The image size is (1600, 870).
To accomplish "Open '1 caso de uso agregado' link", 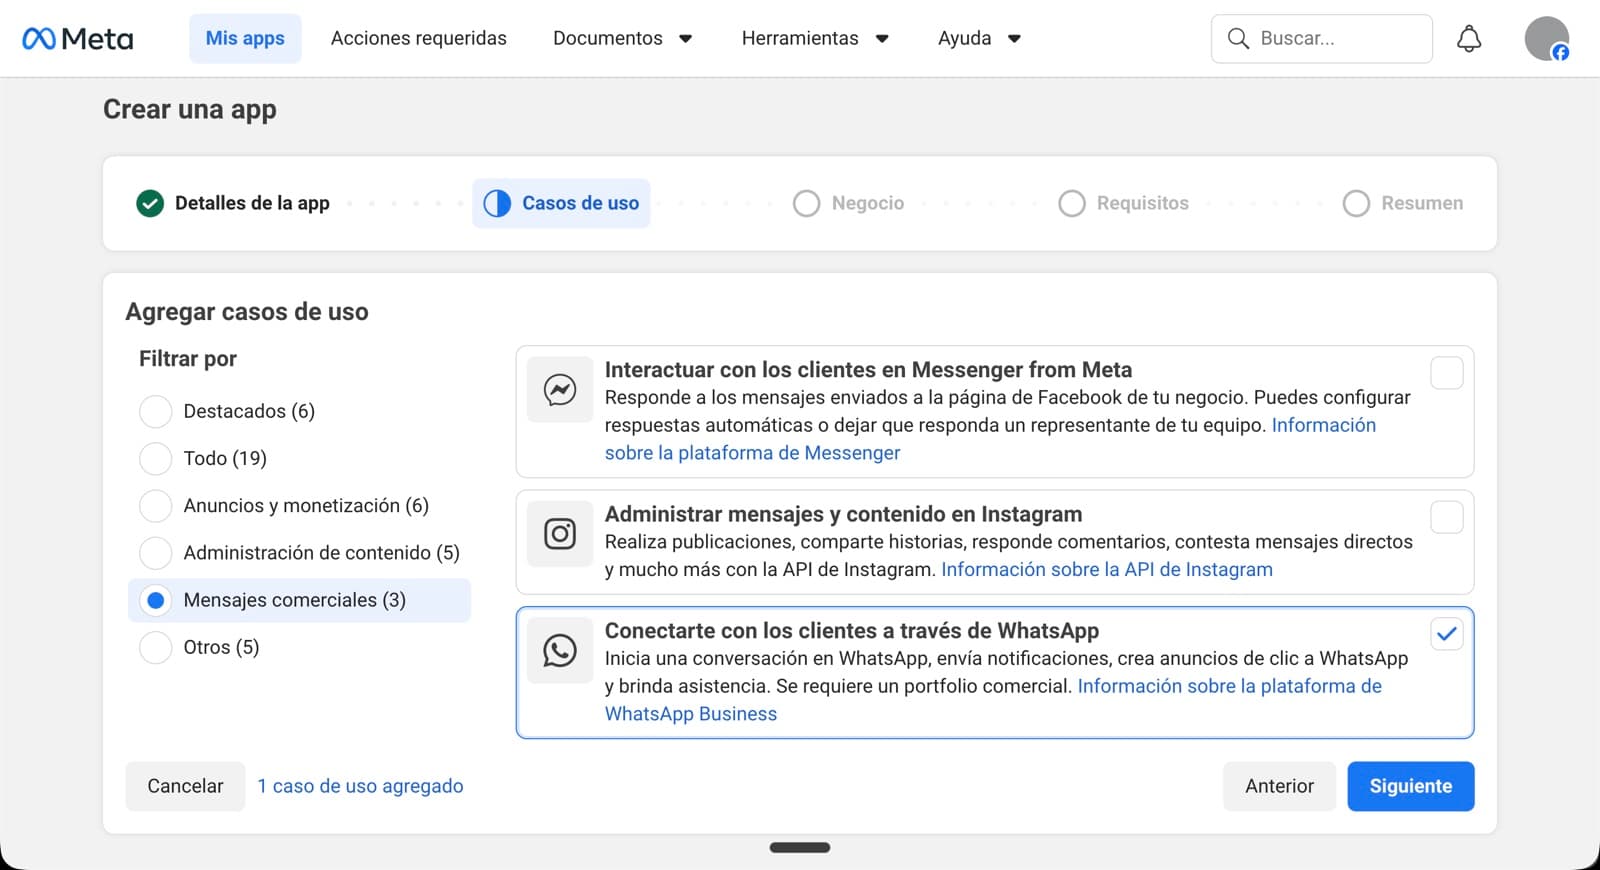I will tap(360, 786).
